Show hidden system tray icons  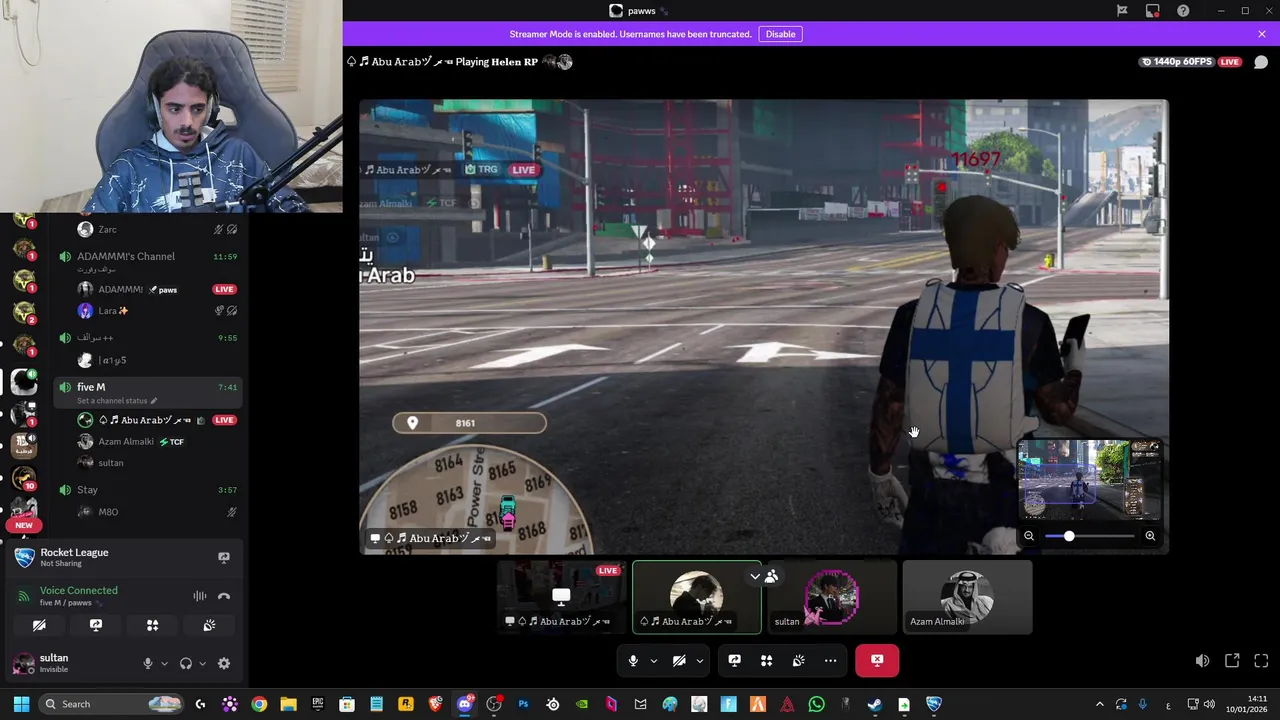pos(1100,704)
